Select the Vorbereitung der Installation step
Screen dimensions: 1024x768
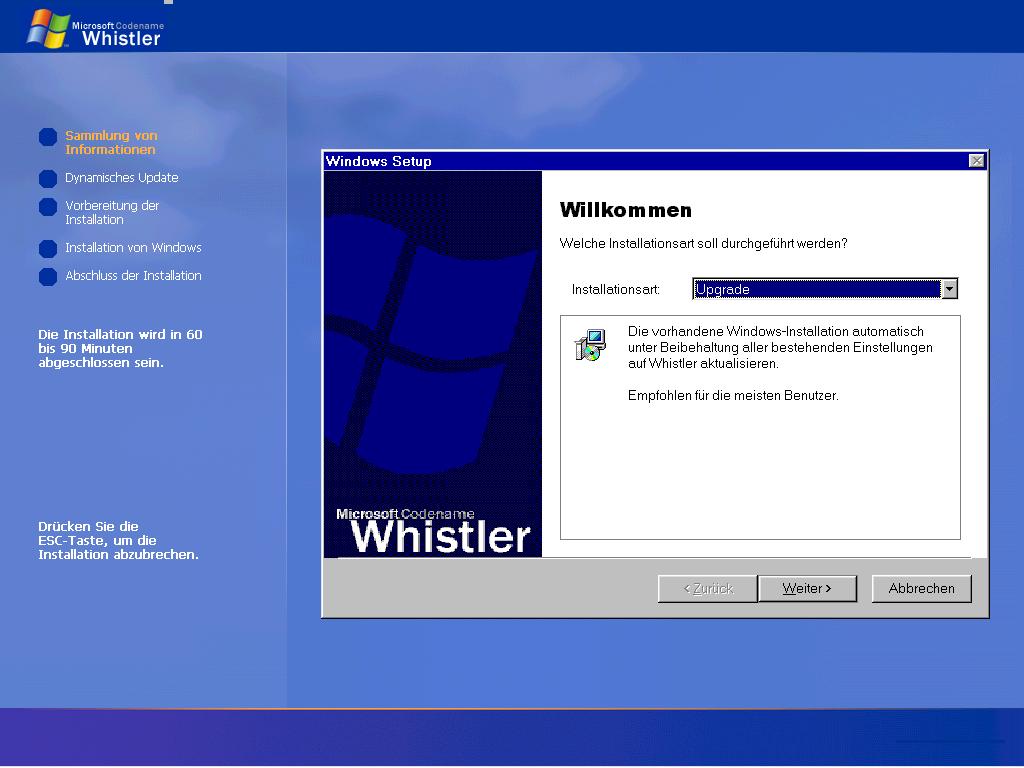tap(112, 212)
